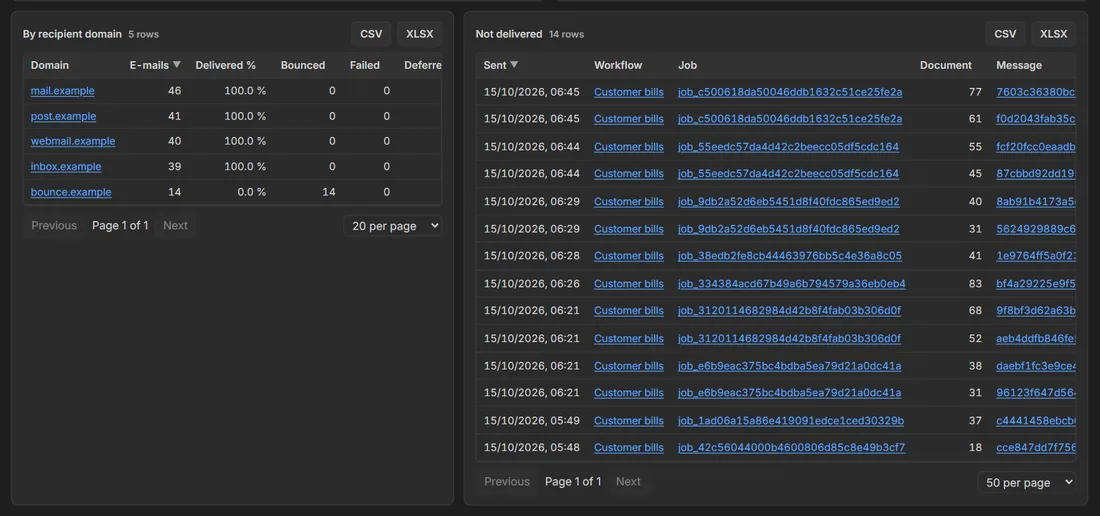Open Customer bills link in document 18 row
Screen dimensions: 1100x516
pyautogui.click(x=629, y=447)
